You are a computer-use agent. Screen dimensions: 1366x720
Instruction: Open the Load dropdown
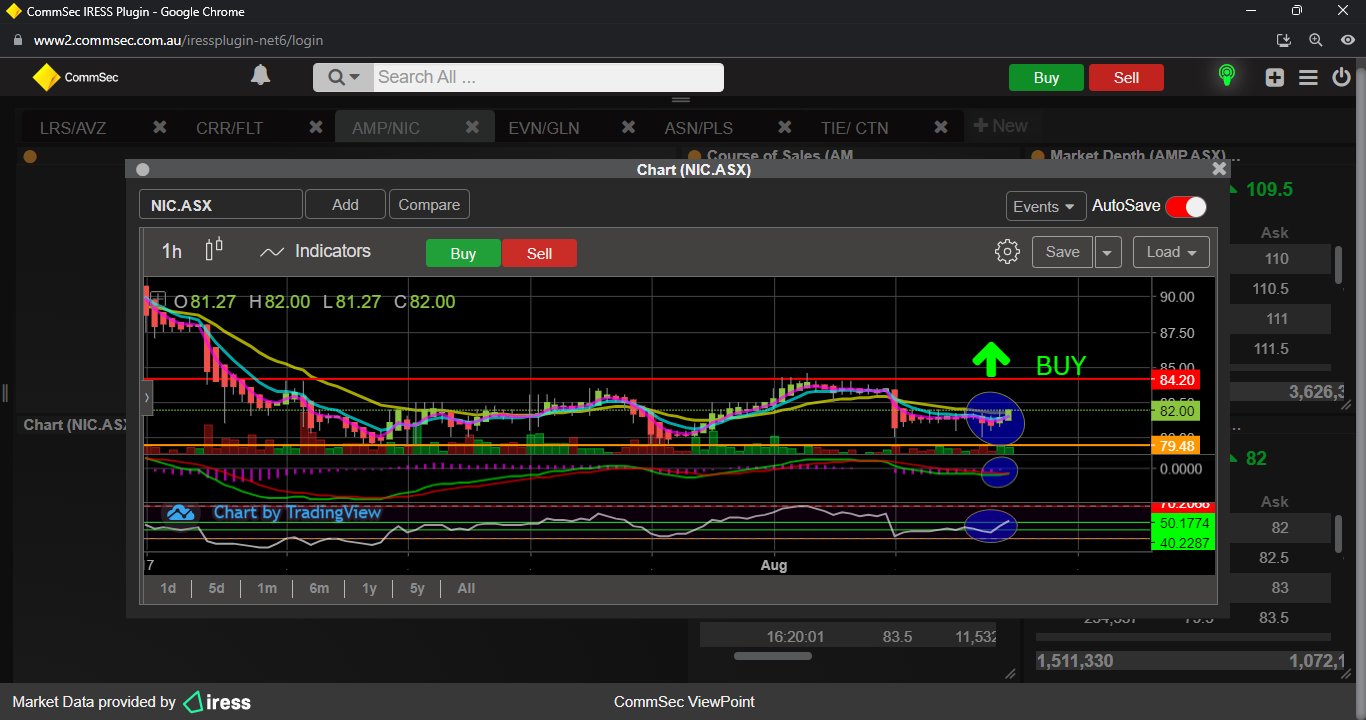pos(1171,252)
